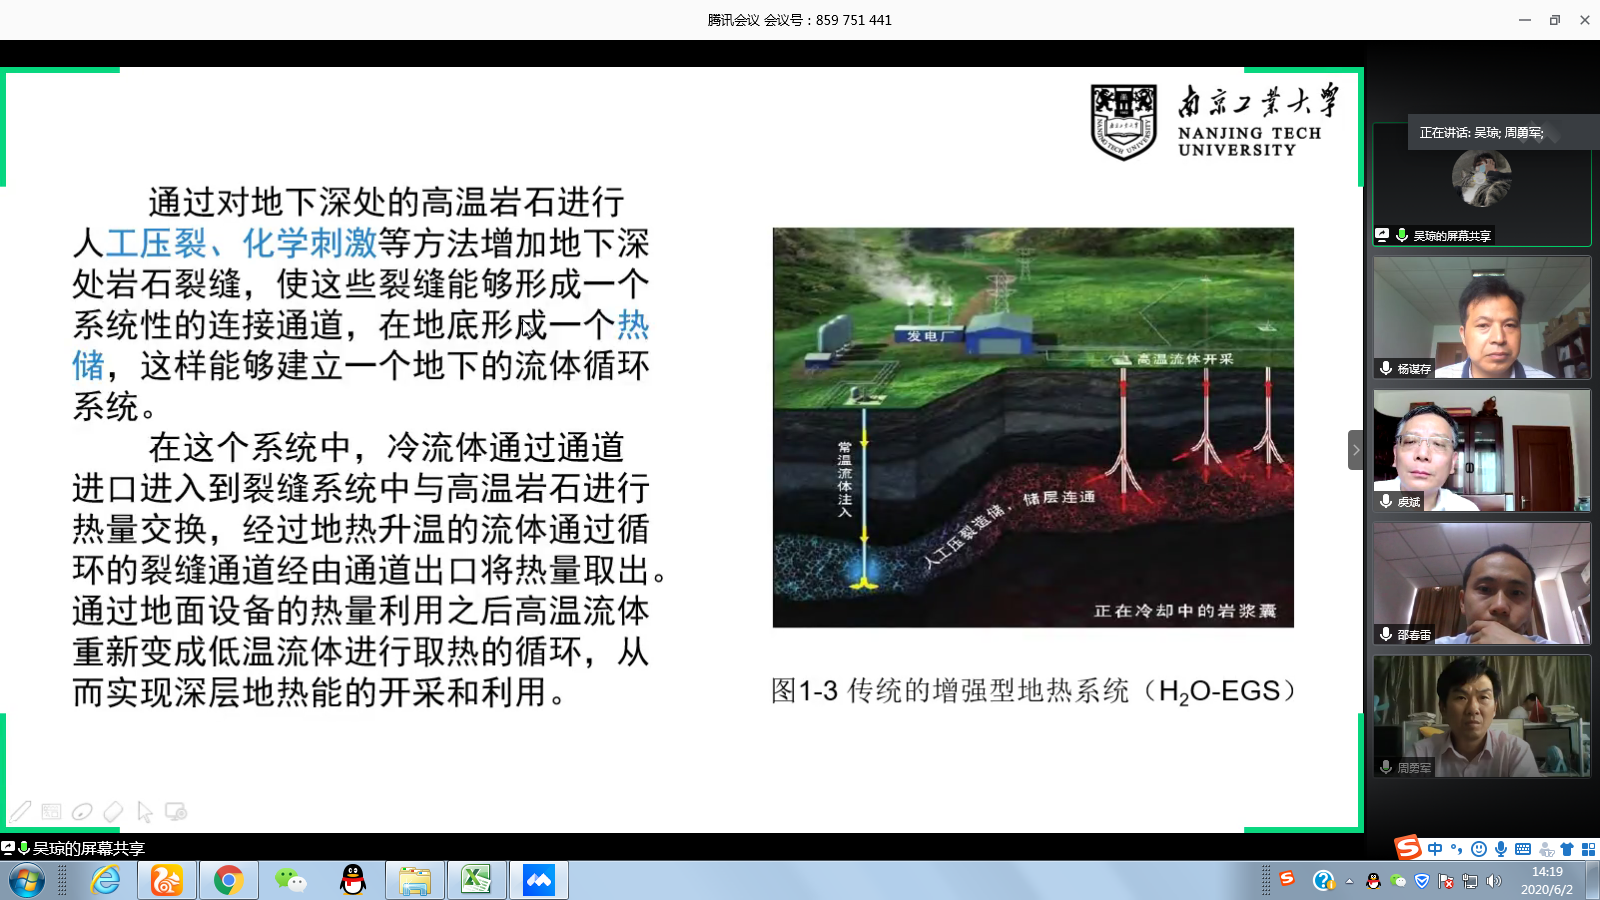Open Google Chrome from the taskbar

[x=228, y=880]
